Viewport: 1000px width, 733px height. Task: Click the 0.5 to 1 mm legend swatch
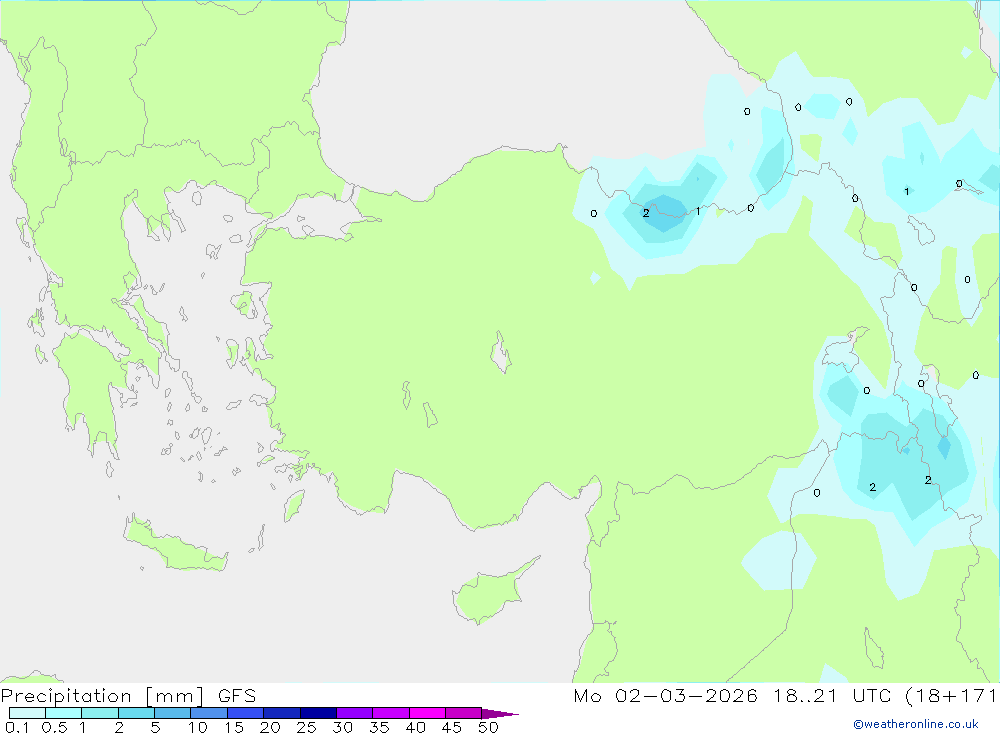pyautogui.click(x=64, y=713)
